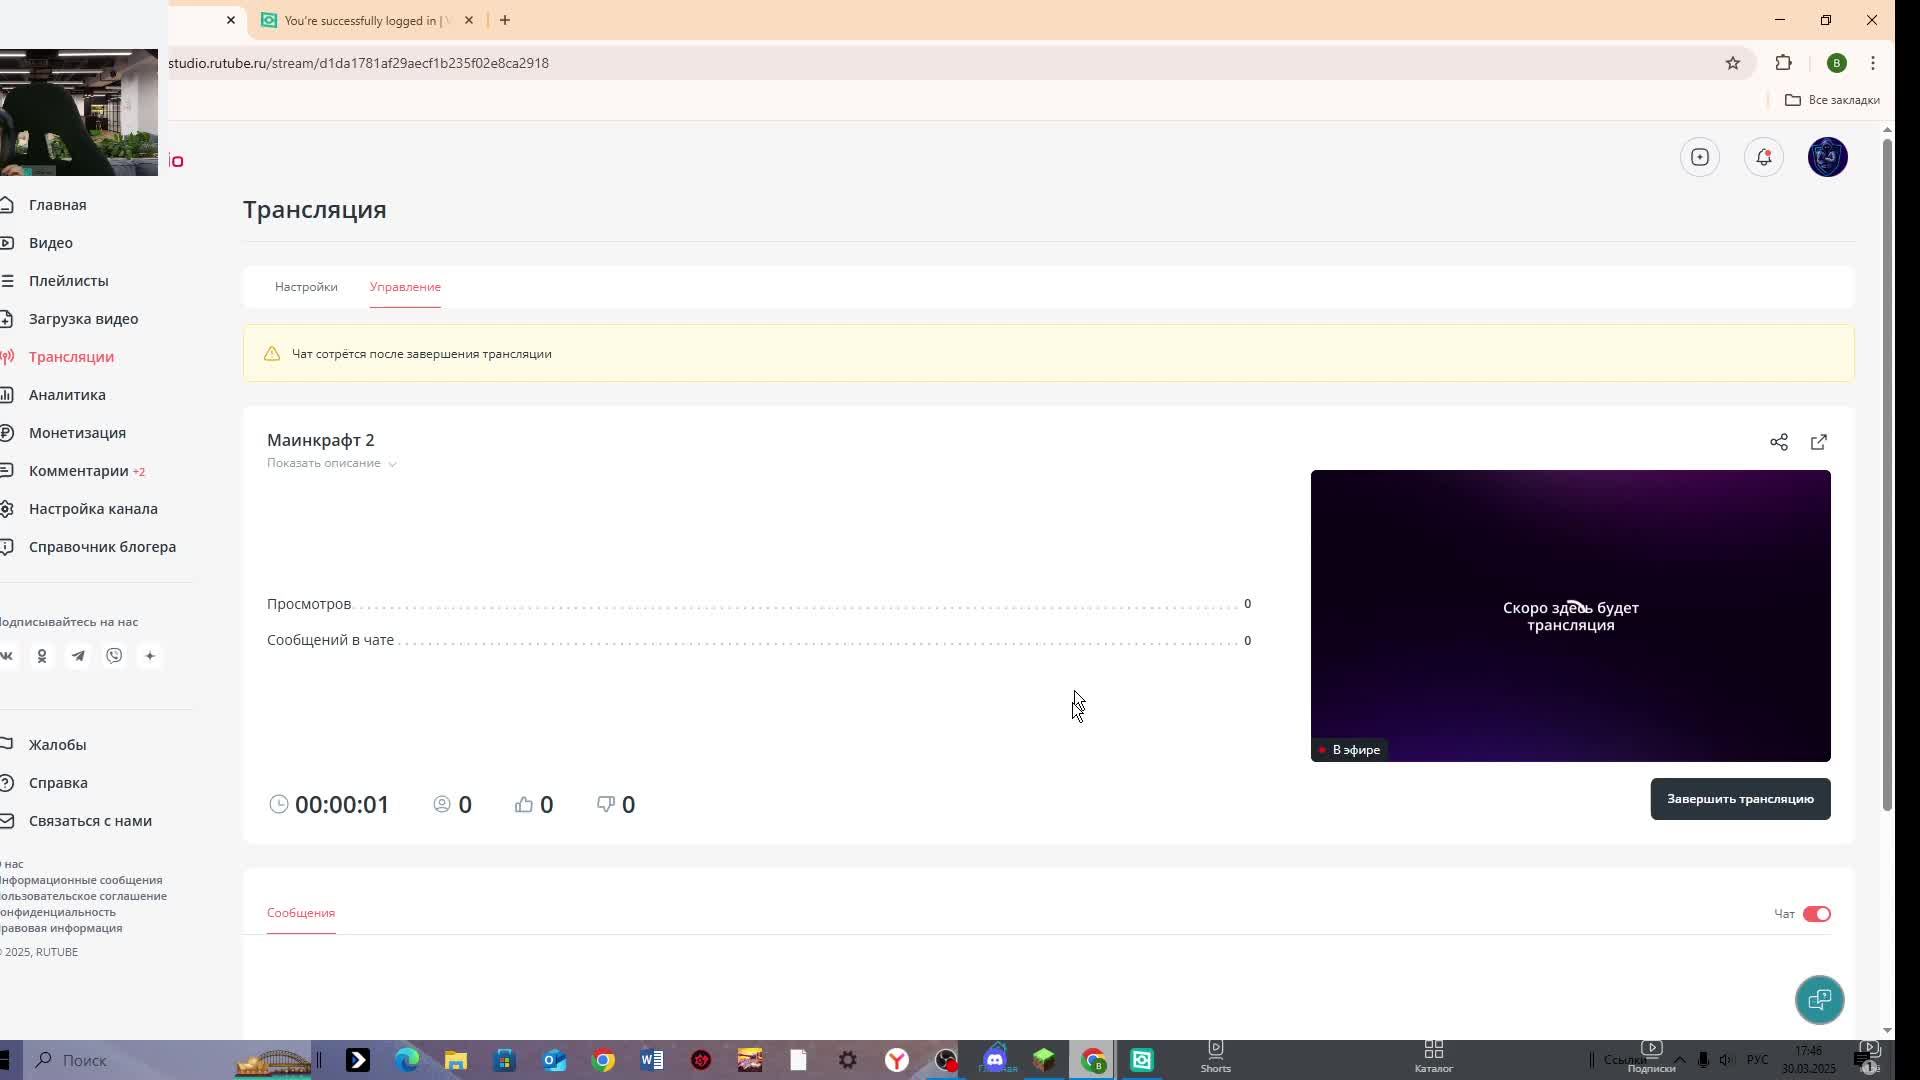
Task: Open Chrome three-dot menu
Action: (x=1872, y=63)
